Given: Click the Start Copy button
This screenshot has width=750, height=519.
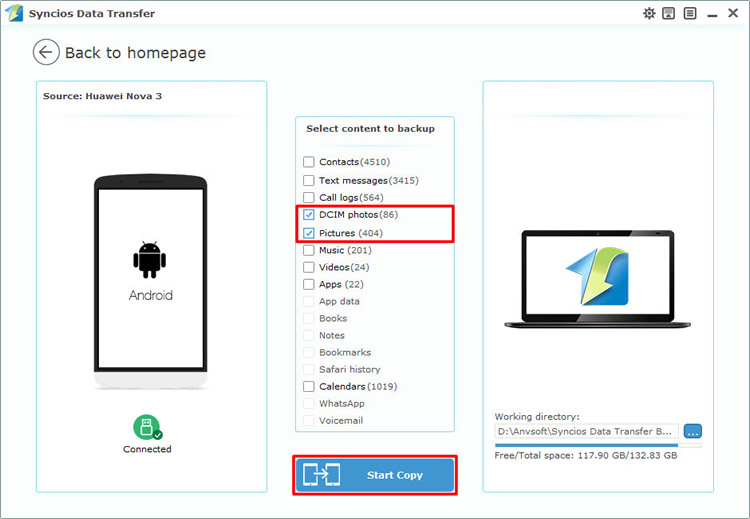Looking at the screenshot, I should point(375,475).
